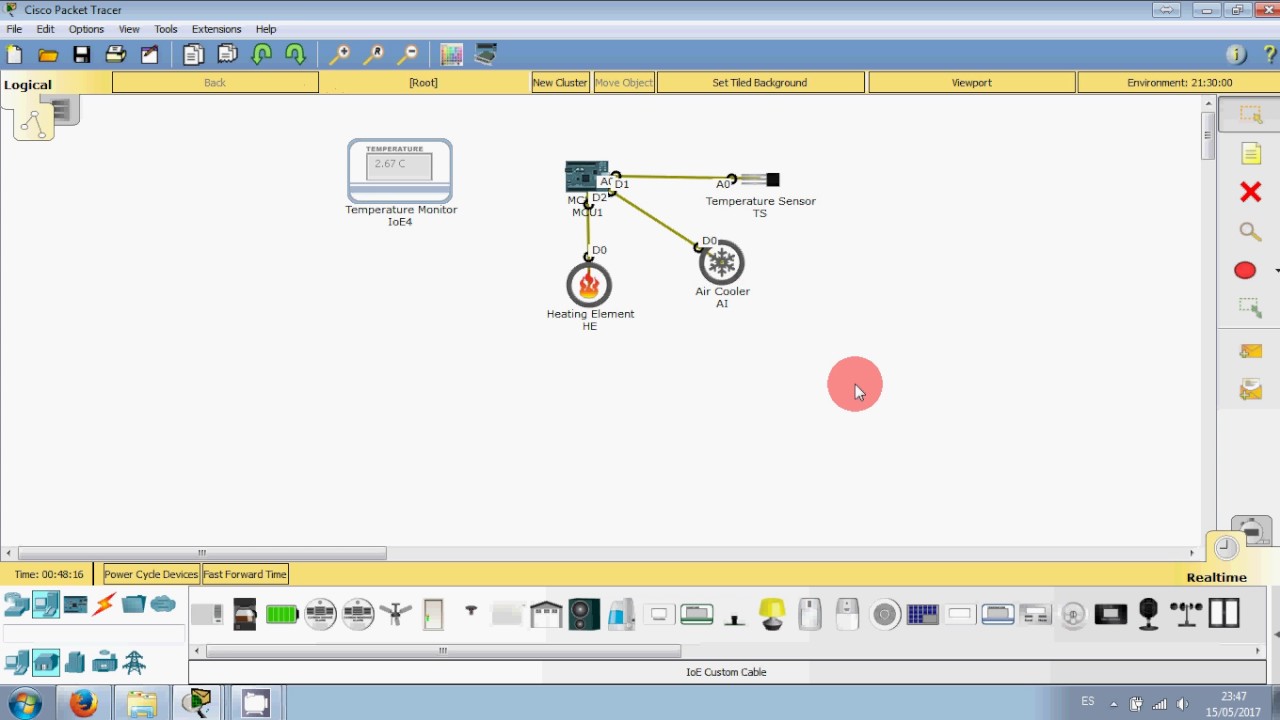Open the info icon in the toolbar

1236,55
